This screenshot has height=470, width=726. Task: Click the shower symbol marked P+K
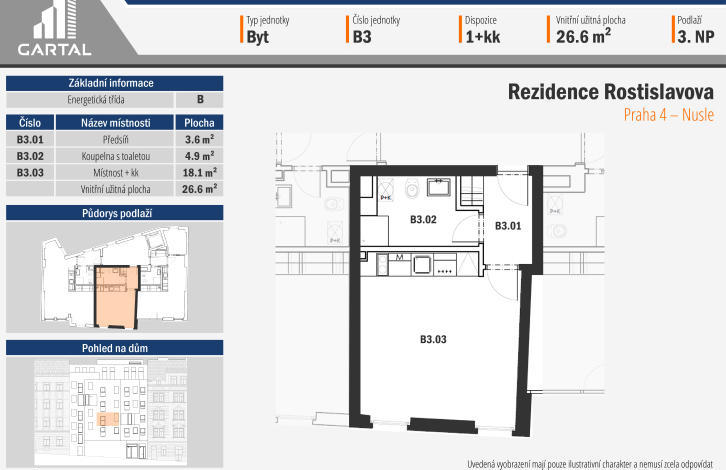pyautogui.click(x=385, y=190)
